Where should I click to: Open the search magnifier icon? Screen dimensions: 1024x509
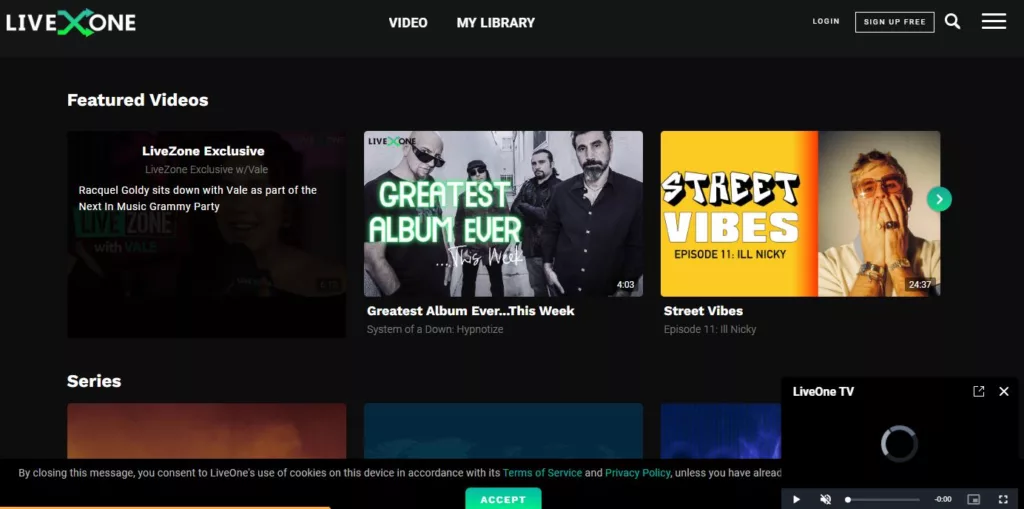click(x=952, y=22)
